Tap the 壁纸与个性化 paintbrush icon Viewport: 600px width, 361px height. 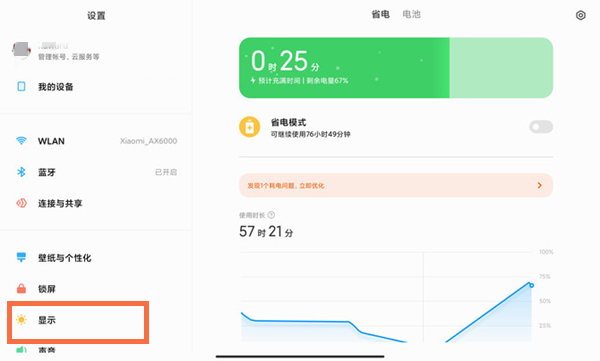pyautogui.click(x=21, y=257)
